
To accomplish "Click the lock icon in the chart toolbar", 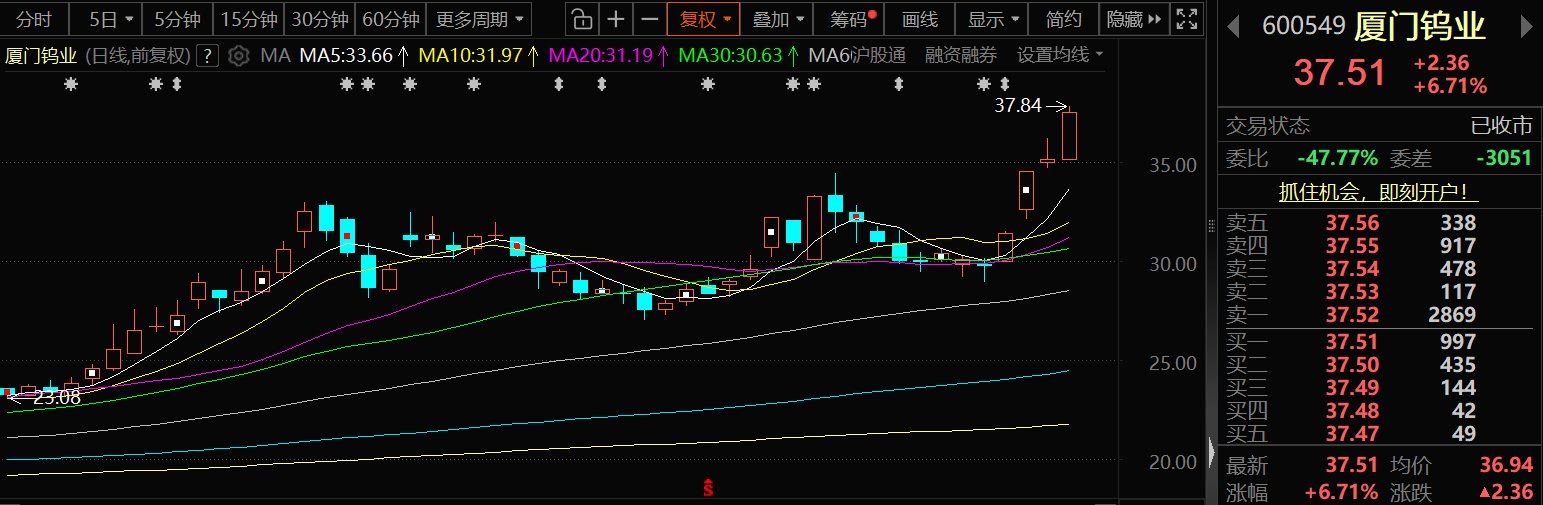I will point(581,19).
